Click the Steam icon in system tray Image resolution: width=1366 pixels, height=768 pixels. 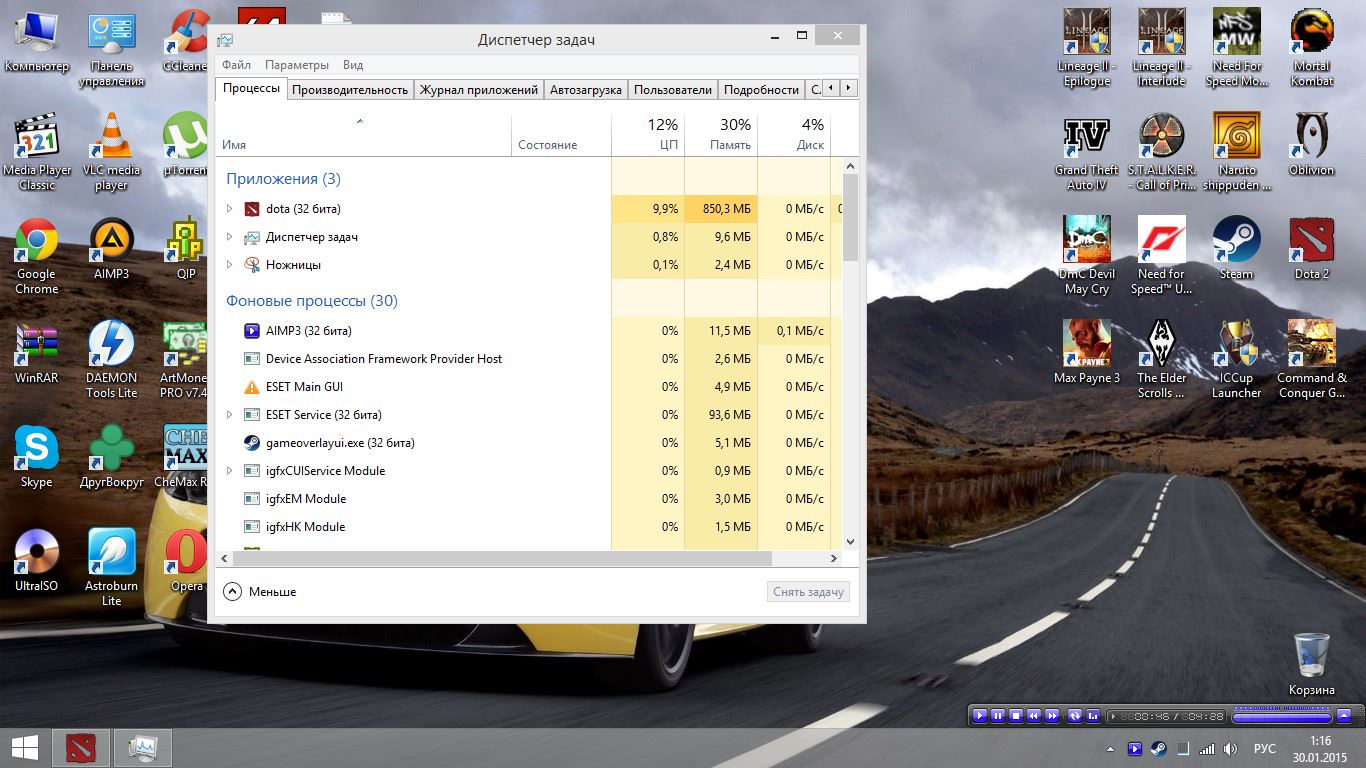[1158, 748]
